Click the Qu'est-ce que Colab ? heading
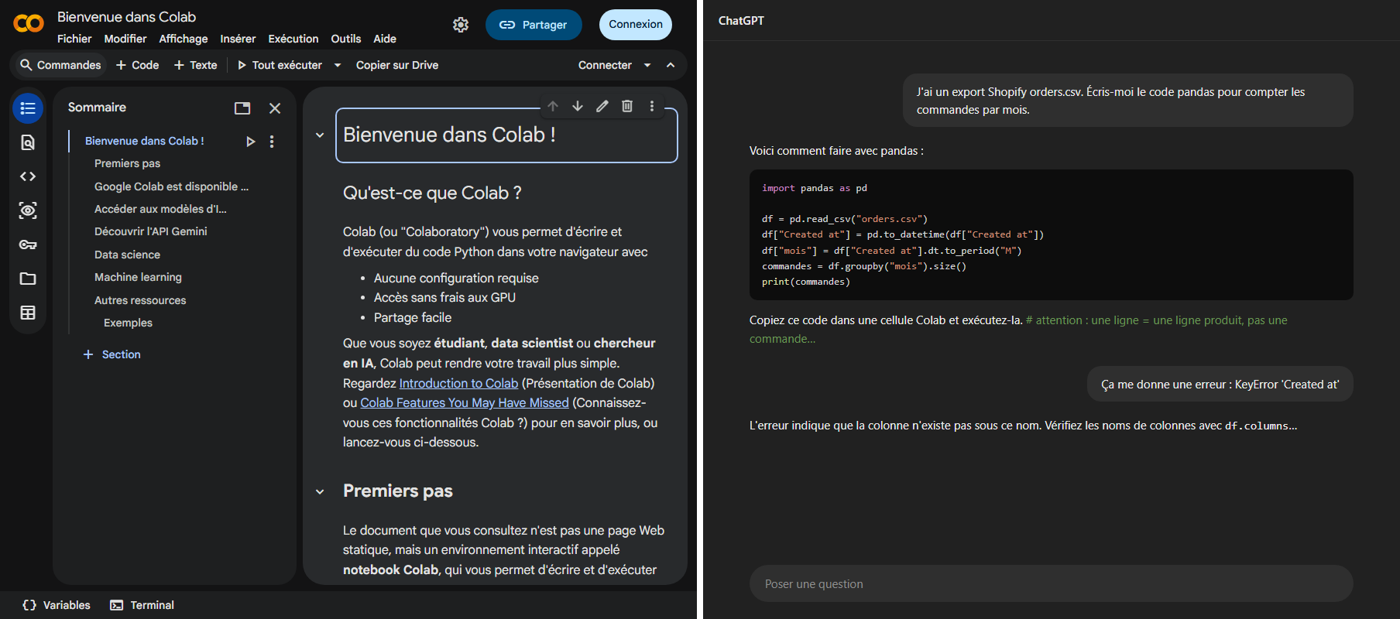This screenshot has height=619, width=1400. tap(432, 193)
